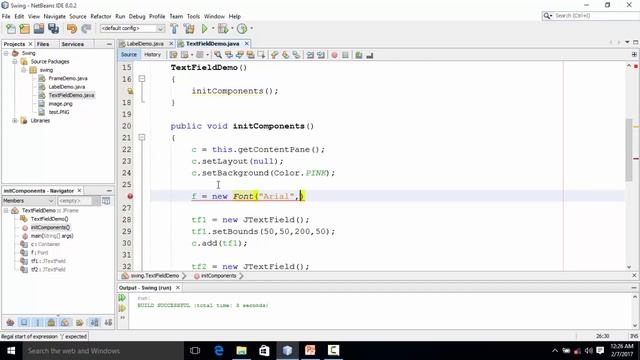Click the Source view button

129,55
